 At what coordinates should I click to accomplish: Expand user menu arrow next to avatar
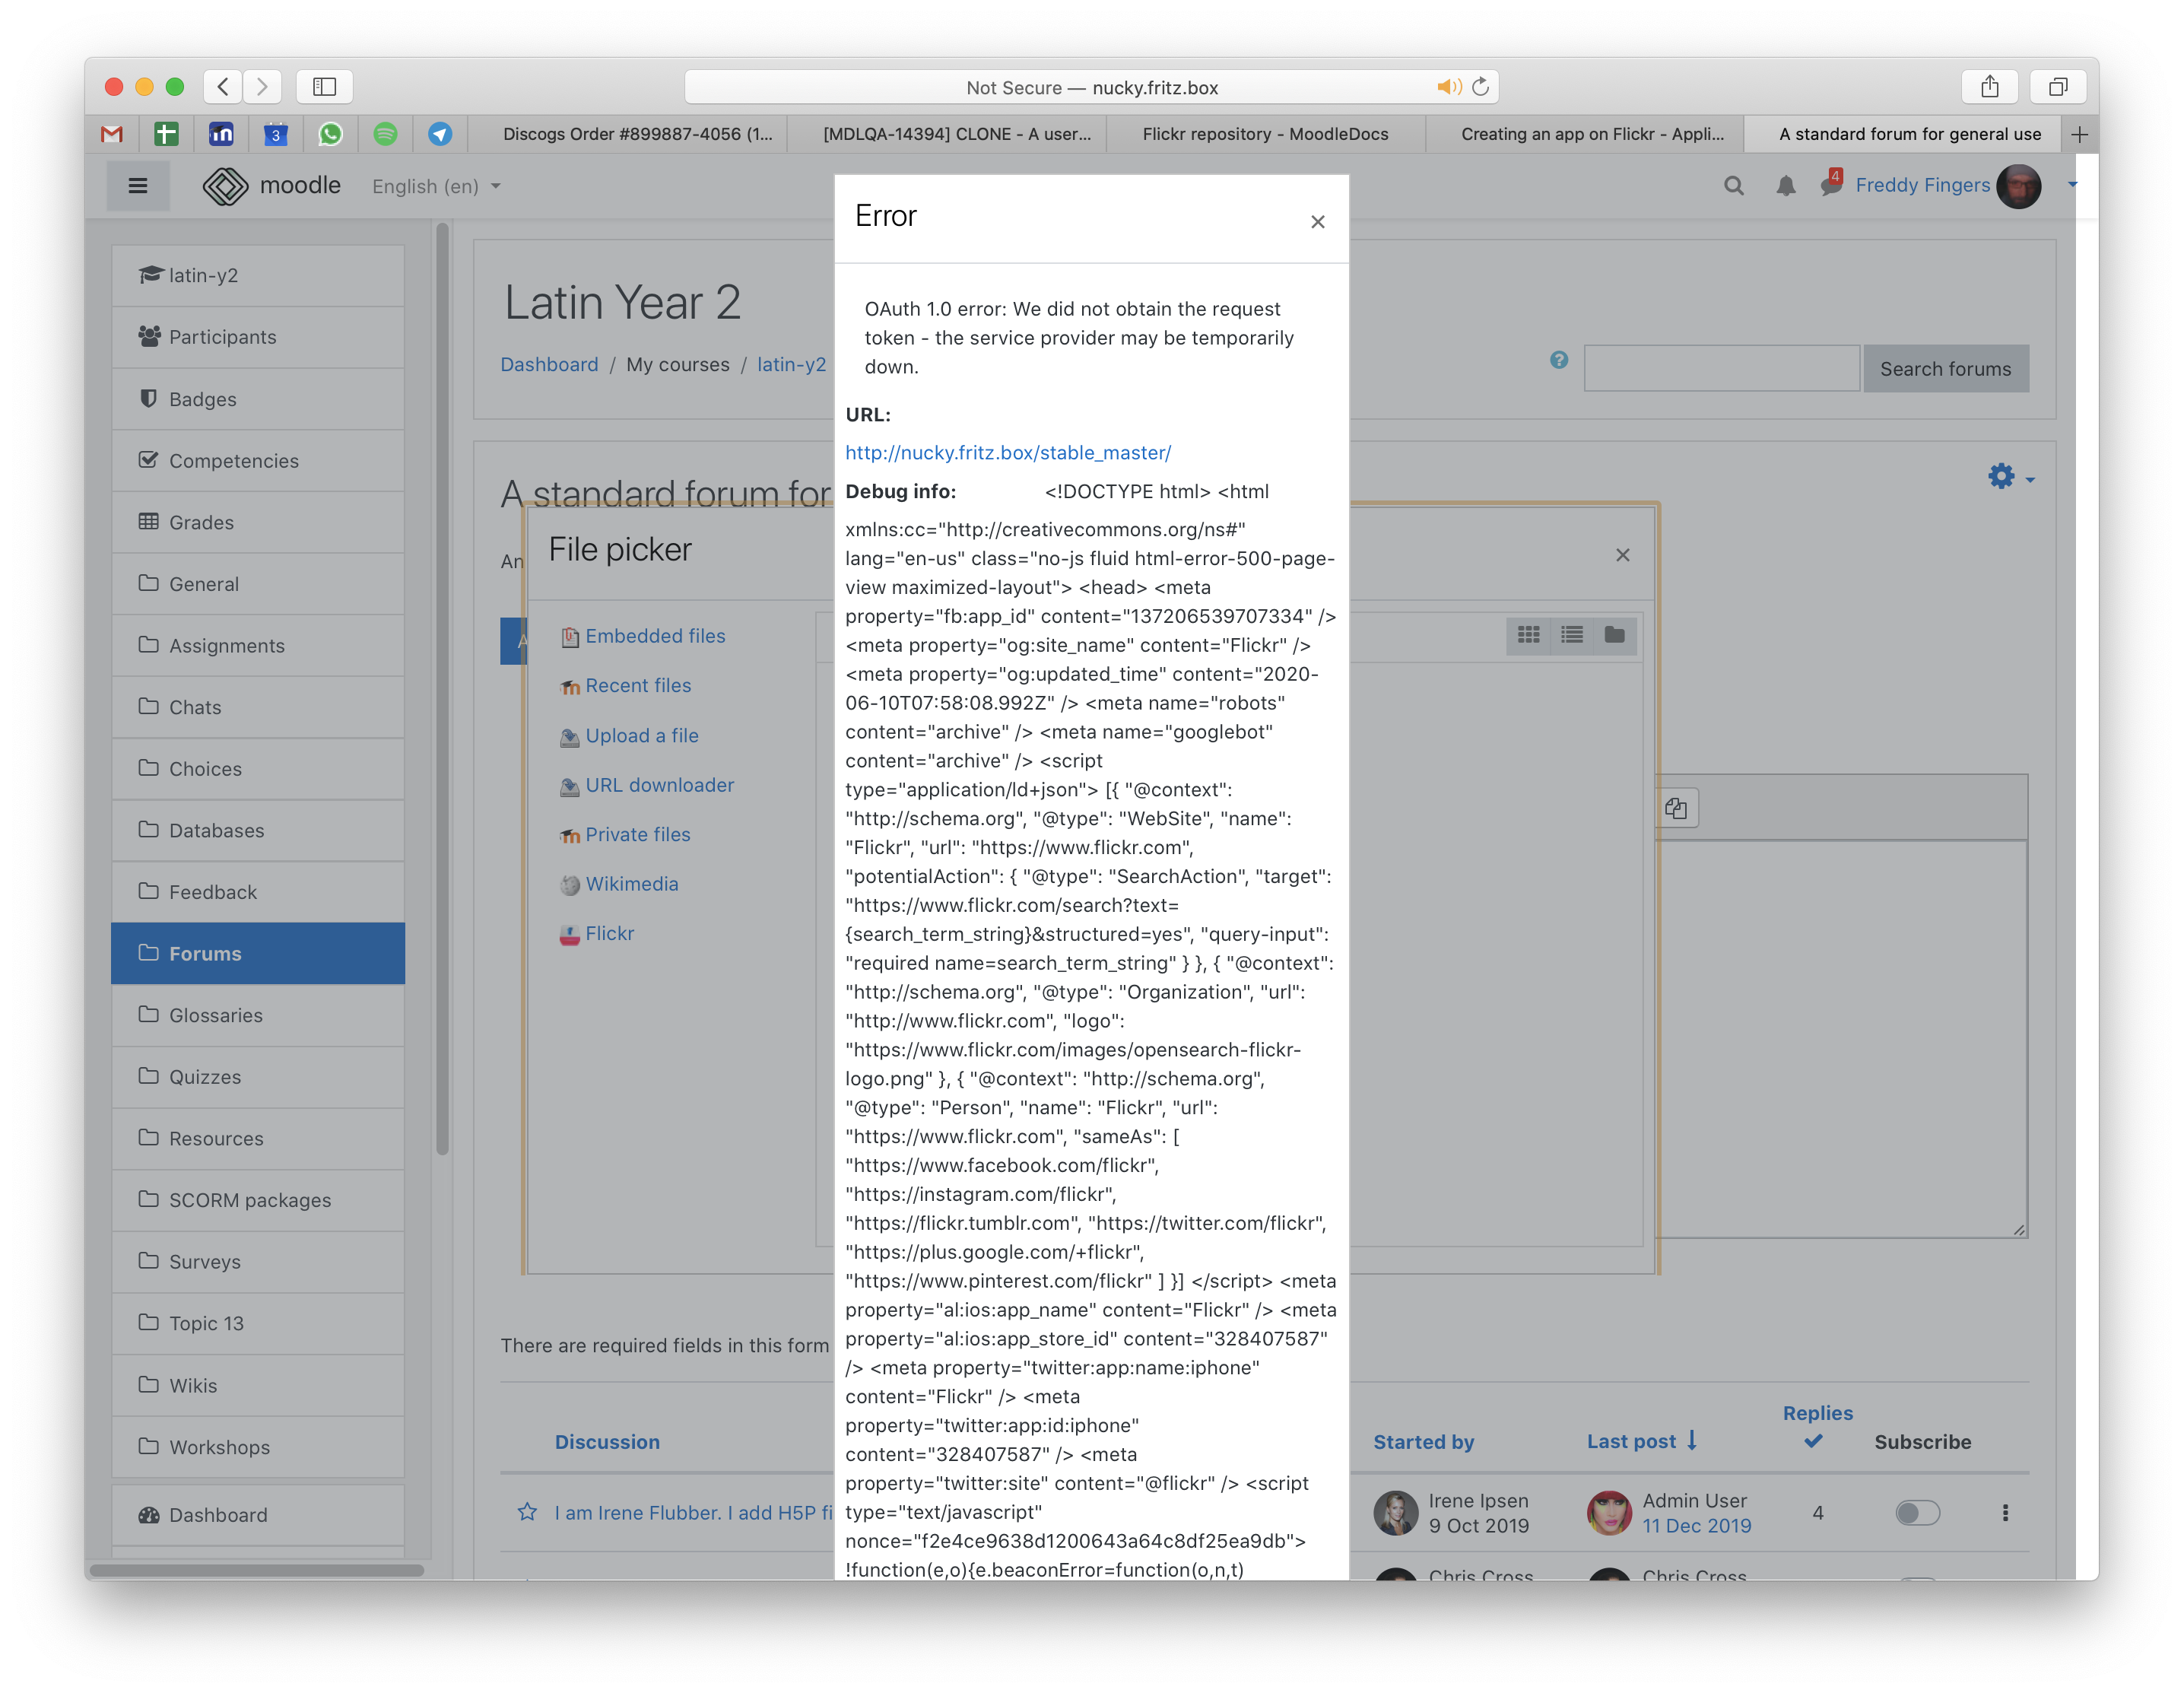2072,186
